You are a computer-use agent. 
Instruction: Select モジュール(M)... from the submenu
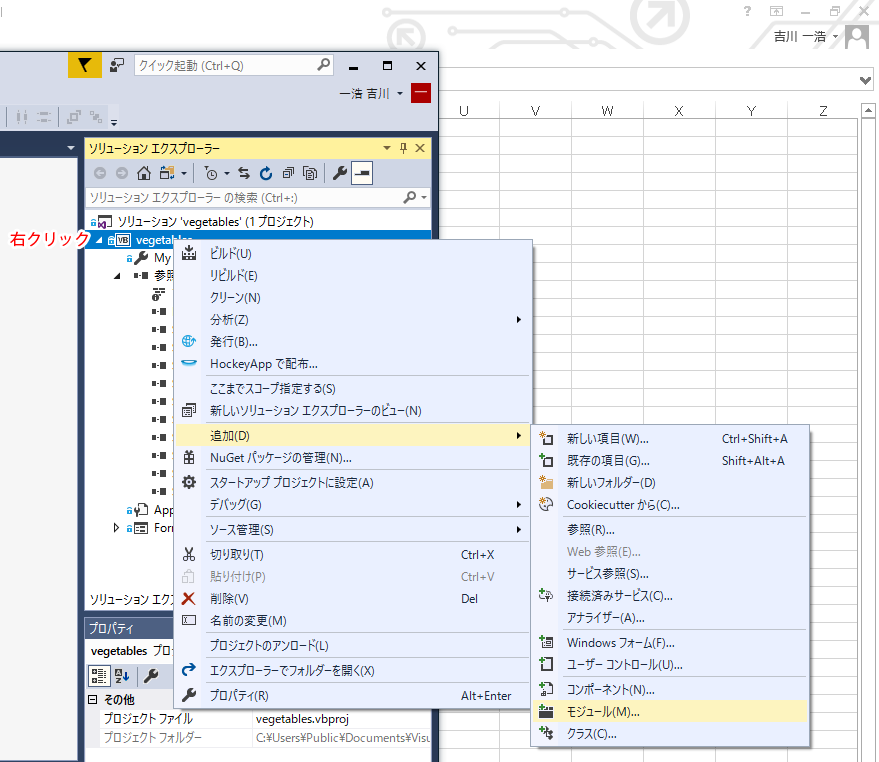click(x=602, y=712)
